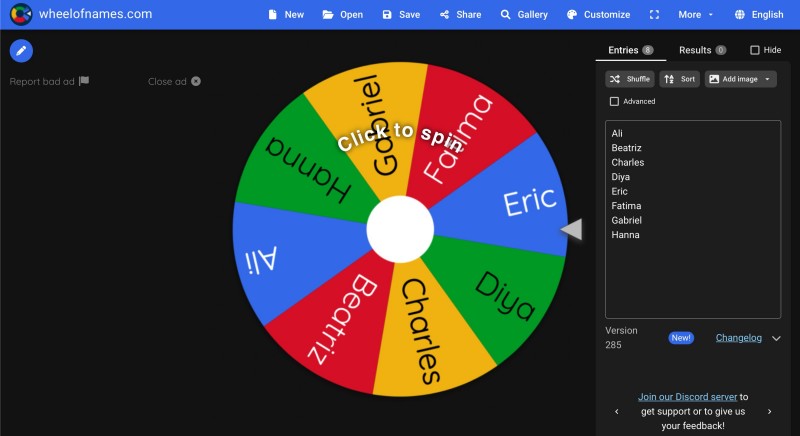
Task: Switch to the Results tab
Action: point(703,50)
